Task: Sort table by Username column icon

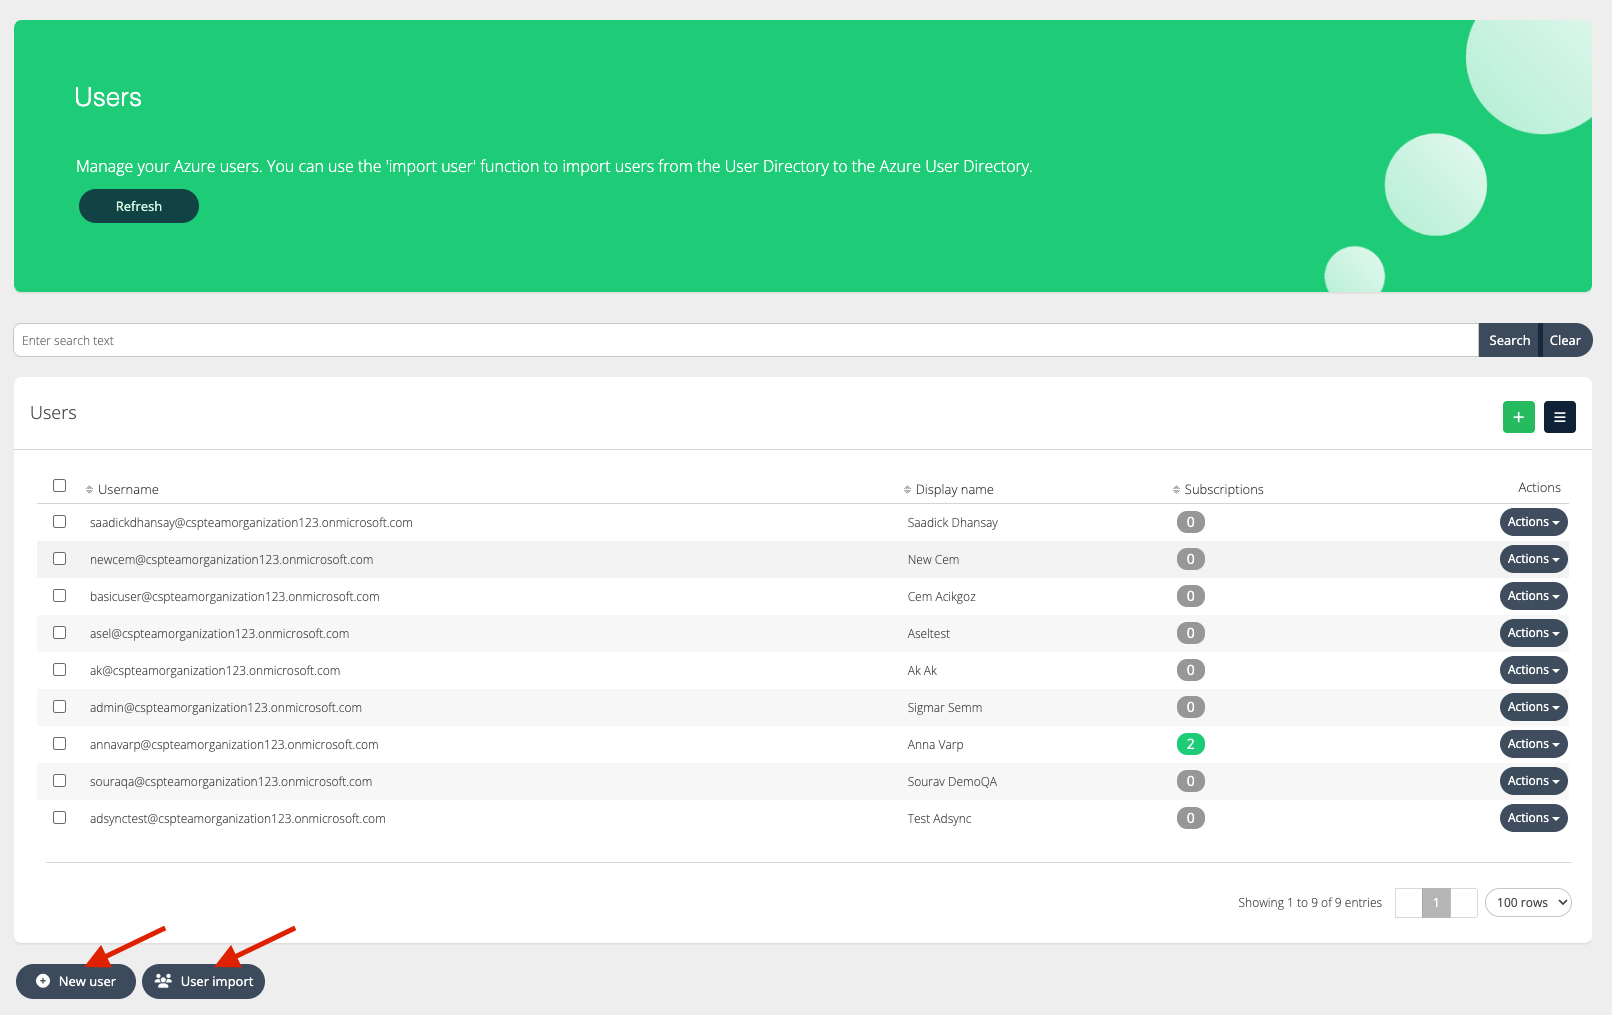Action: coord(90,490)
